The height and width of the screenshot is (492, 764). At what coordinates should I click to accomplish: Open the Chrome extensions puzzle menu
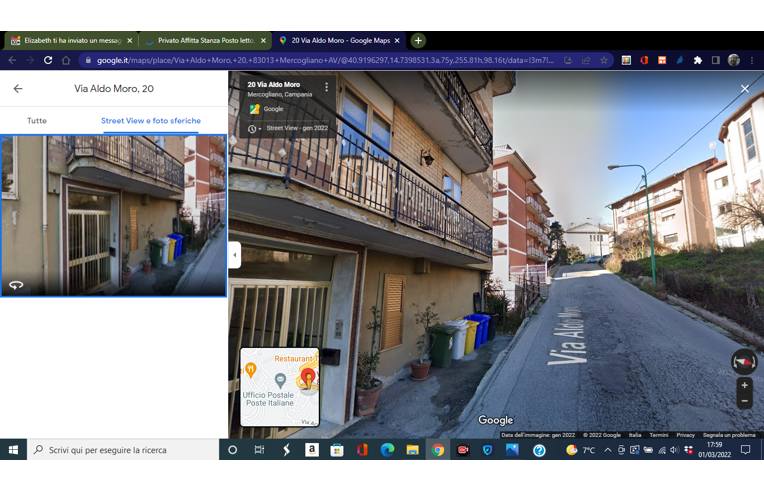coord(698,60)
